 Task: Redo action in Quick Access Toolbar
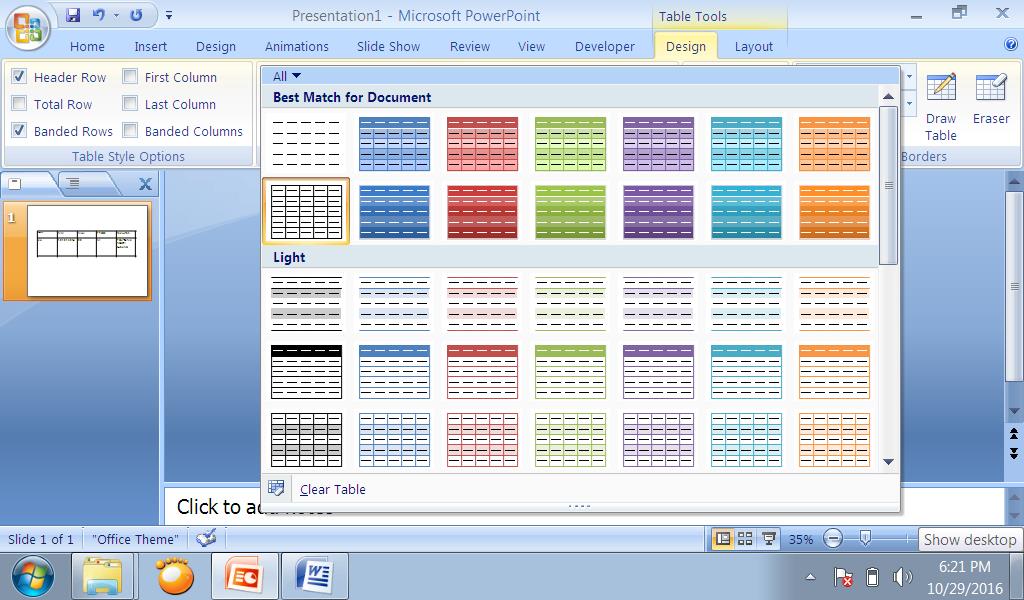click(x=136, y=14)
